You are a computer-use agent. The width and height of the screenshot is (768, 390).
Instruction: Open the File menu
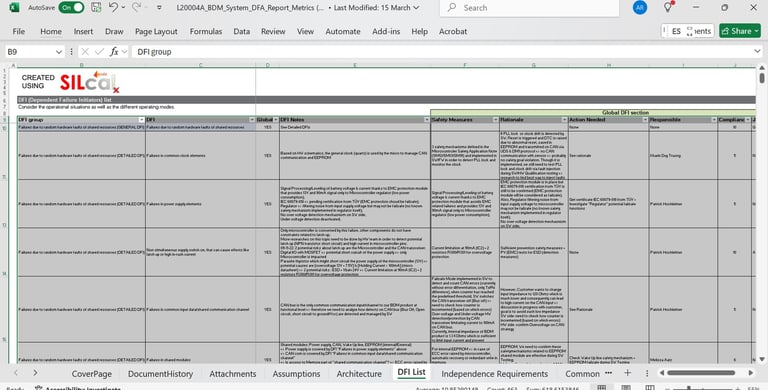[19, 31]
